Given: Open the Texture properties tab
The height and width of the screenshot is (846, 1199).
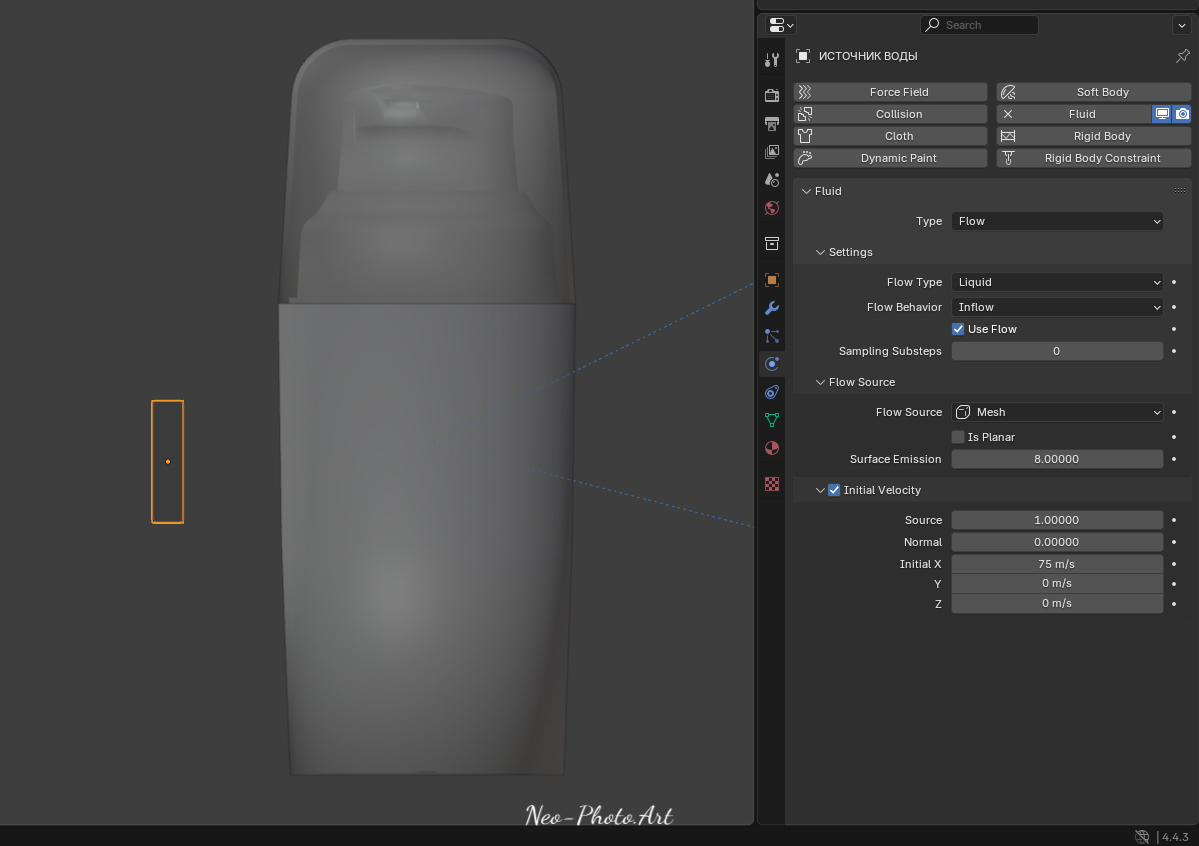Looking at the screenshot, I should (772, 484).
